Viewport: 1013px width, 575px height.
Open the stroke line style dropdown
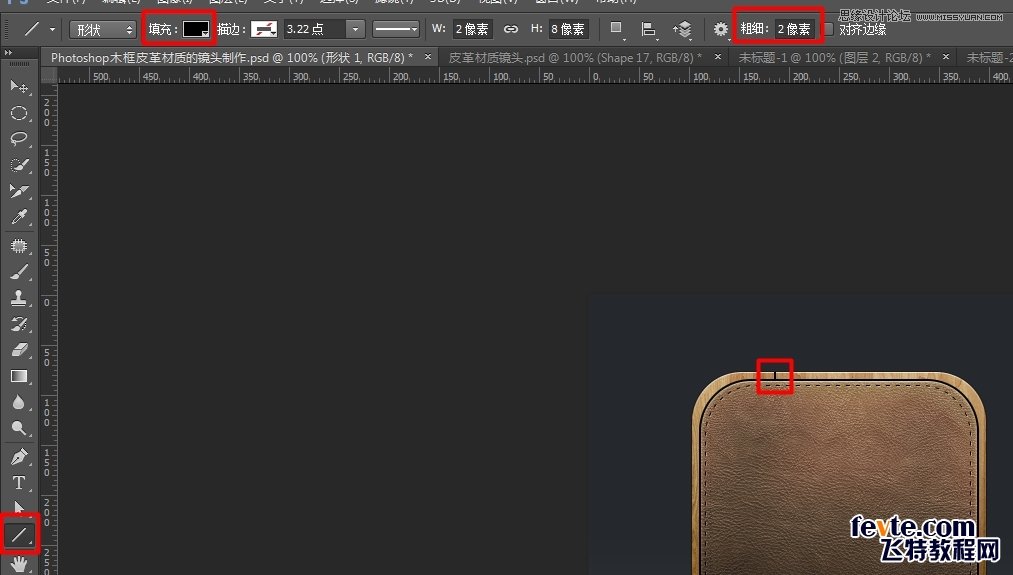tap(395, 29)
